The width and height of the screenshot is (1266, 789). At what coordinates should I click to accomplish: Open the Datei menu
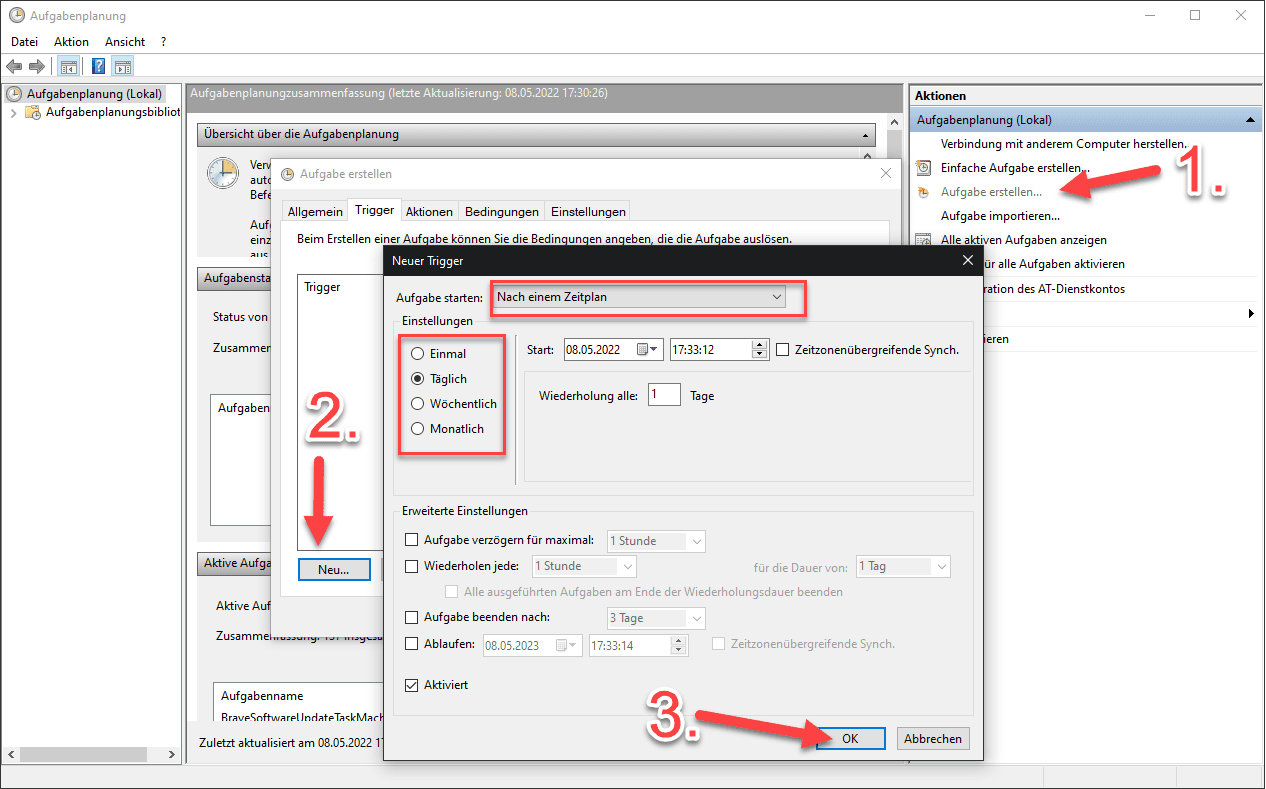coord(24,42)
